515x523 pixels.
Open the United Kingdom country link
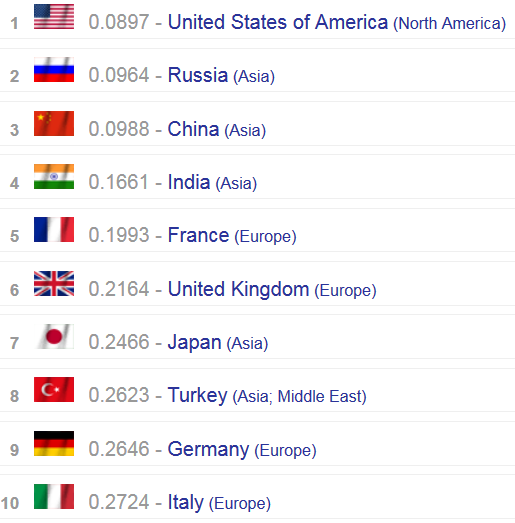click(x=238, y=289)
